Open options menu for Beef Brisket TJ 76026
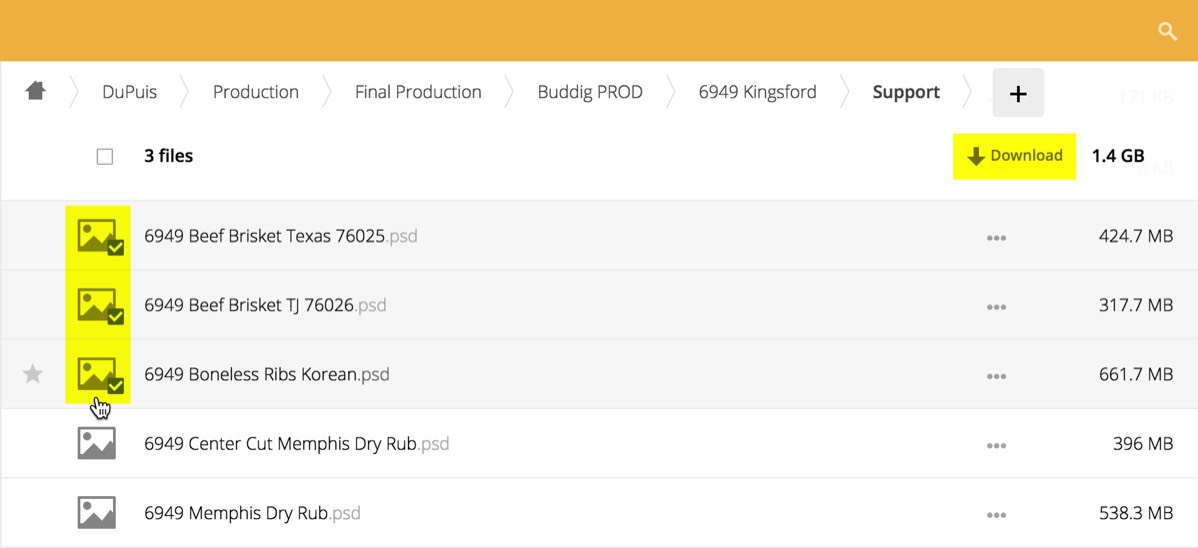This screenshot has width=1198, height=548. 996,307
